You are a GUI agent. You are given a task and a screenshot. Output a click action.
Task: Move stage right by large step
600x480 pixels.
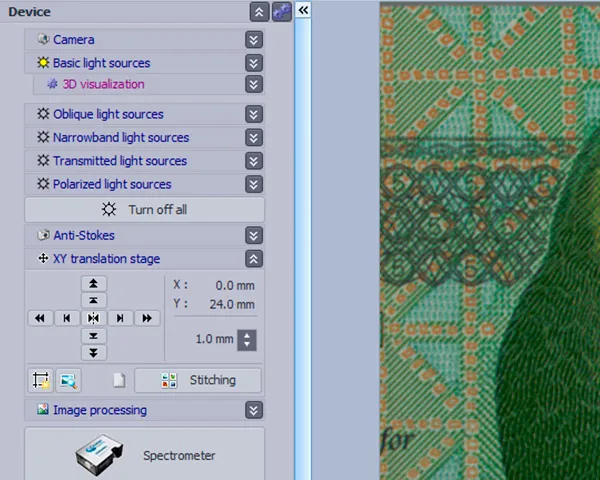tap(147, 318)
